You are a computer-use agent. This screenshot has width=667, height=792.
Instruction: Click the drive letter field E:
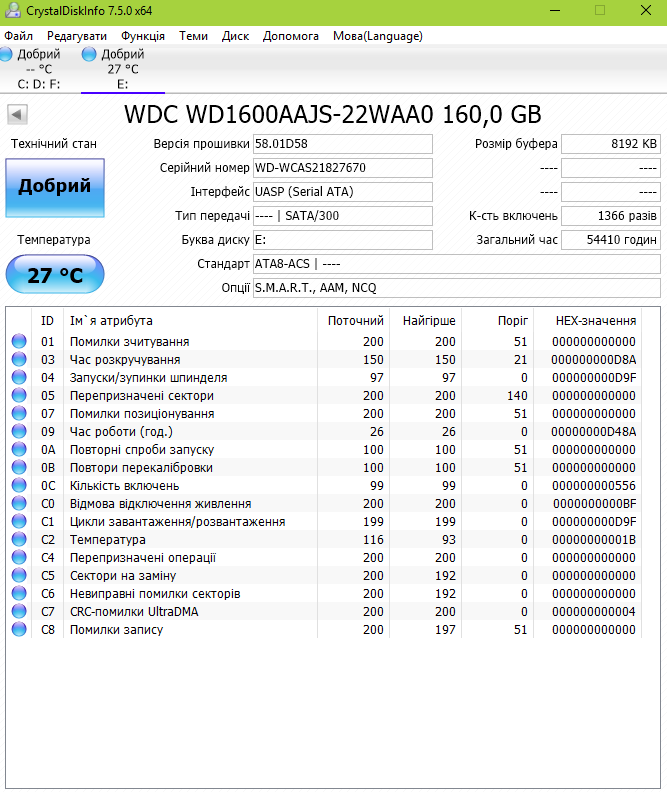coord(343,240)
